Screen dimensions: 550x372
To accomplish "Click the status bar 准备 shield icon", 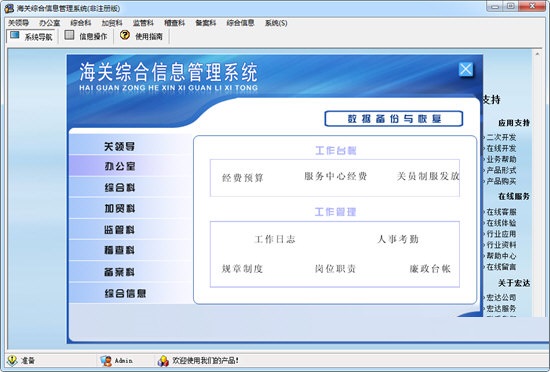I will [x=13, y=360].
